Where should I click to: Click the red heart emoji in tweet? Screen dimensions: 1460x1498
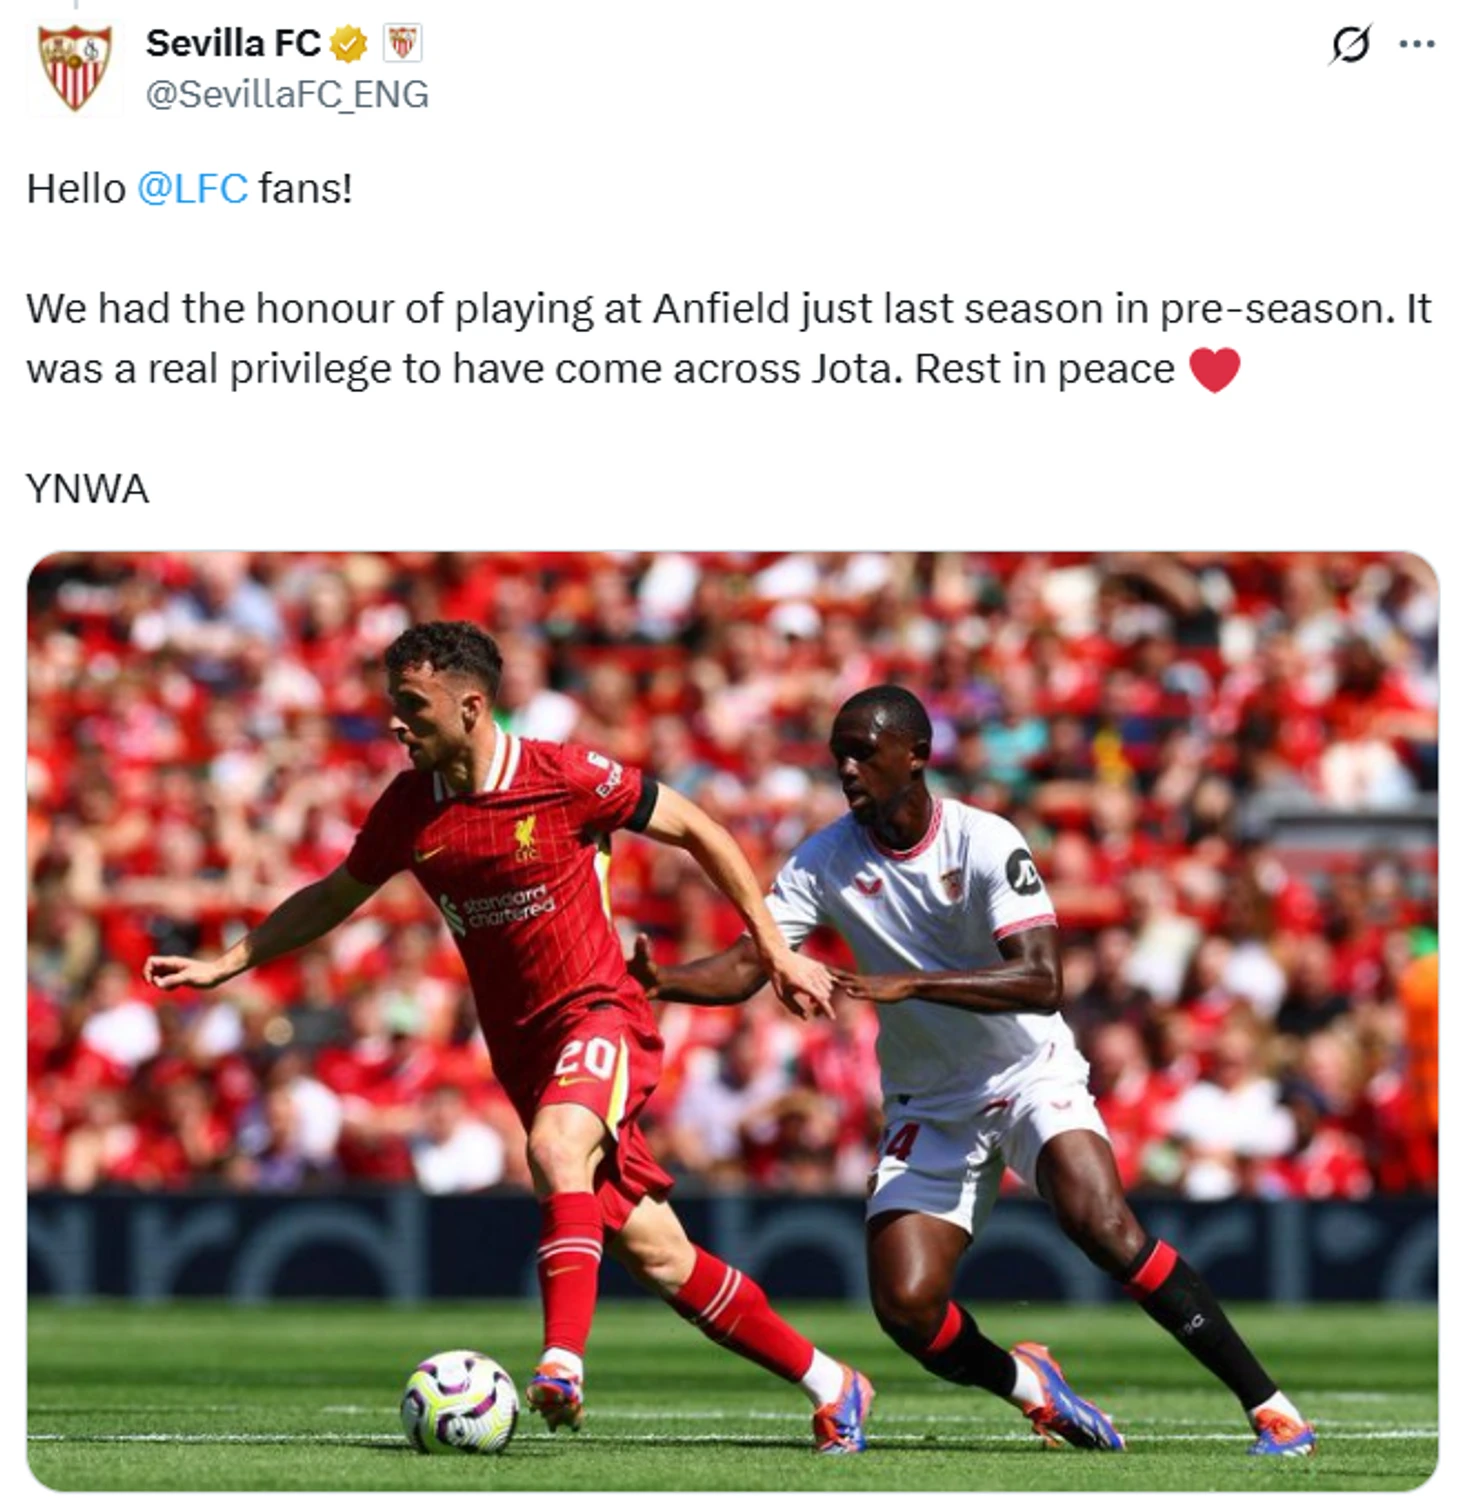(1215, 370)
